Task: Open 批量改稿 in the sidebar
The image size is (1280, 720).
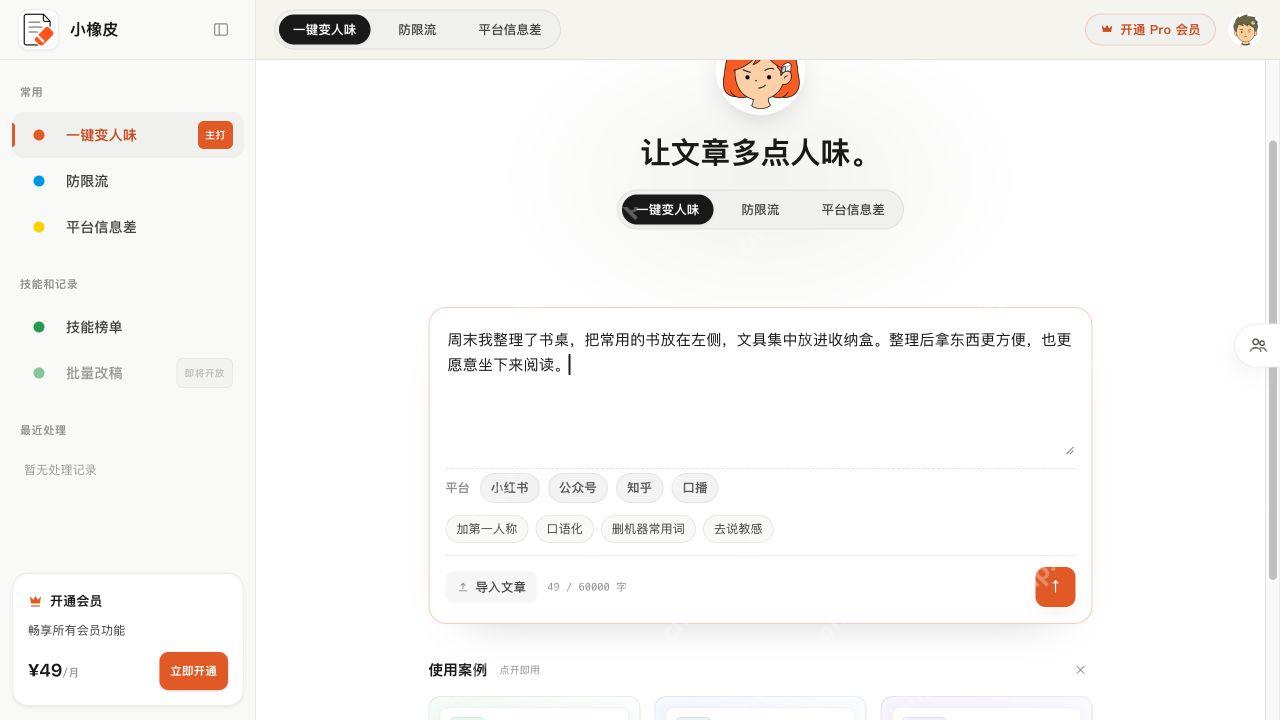Action: [128, 373]
